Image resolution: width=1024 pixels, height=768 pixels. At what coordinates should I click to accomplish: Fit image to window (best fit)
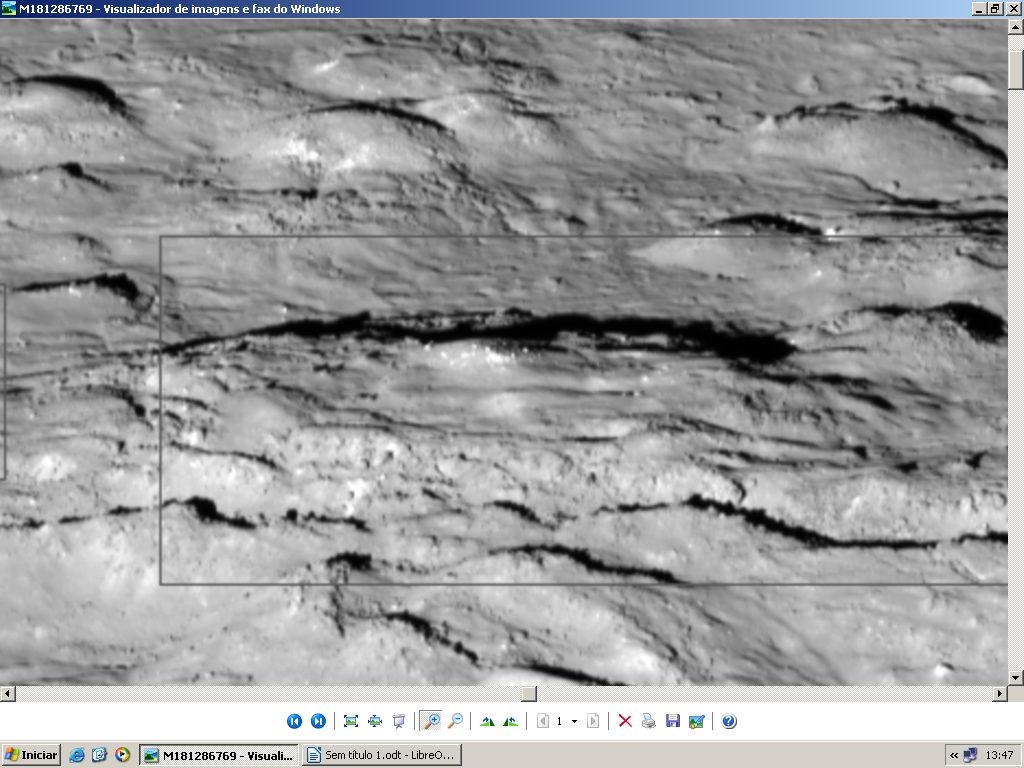tap(351, 721)
